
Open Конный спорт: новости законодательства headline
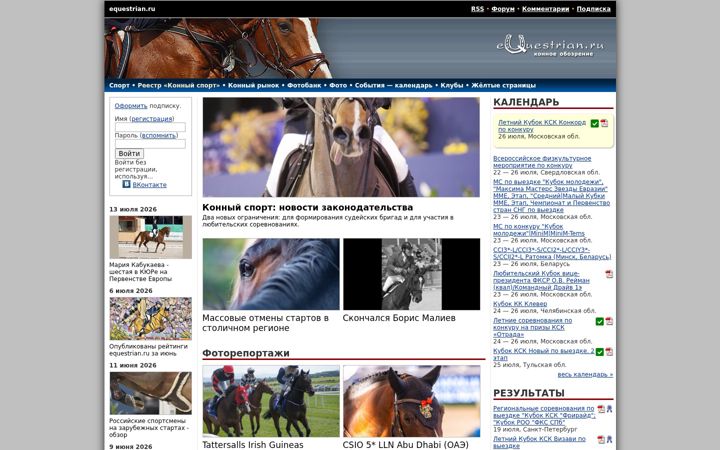[x=308, y=208]
